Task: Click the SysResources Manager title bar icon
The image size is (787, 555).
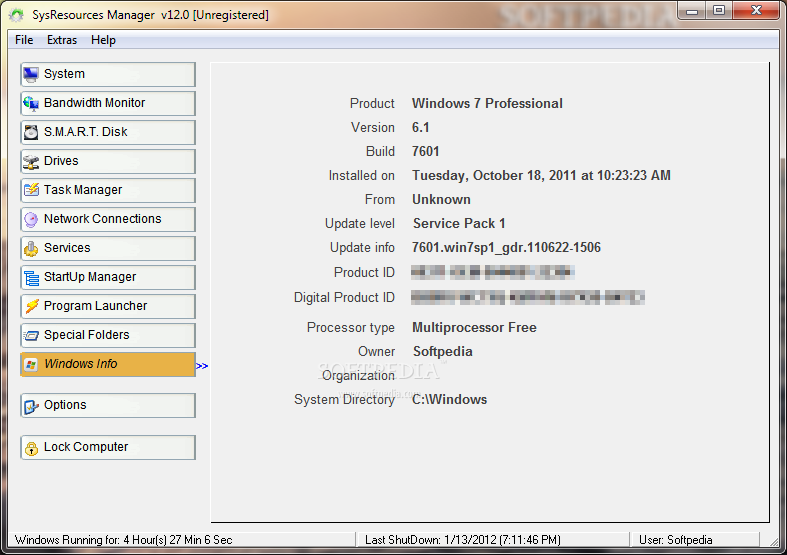Action: click(16, 15)
